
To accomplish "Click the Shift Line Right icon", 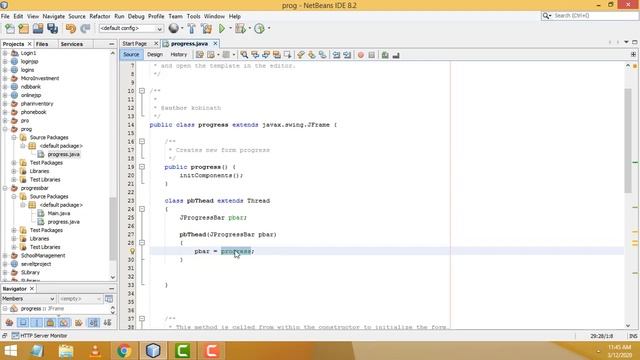I will pyautogui.click(x=347, y=55).
